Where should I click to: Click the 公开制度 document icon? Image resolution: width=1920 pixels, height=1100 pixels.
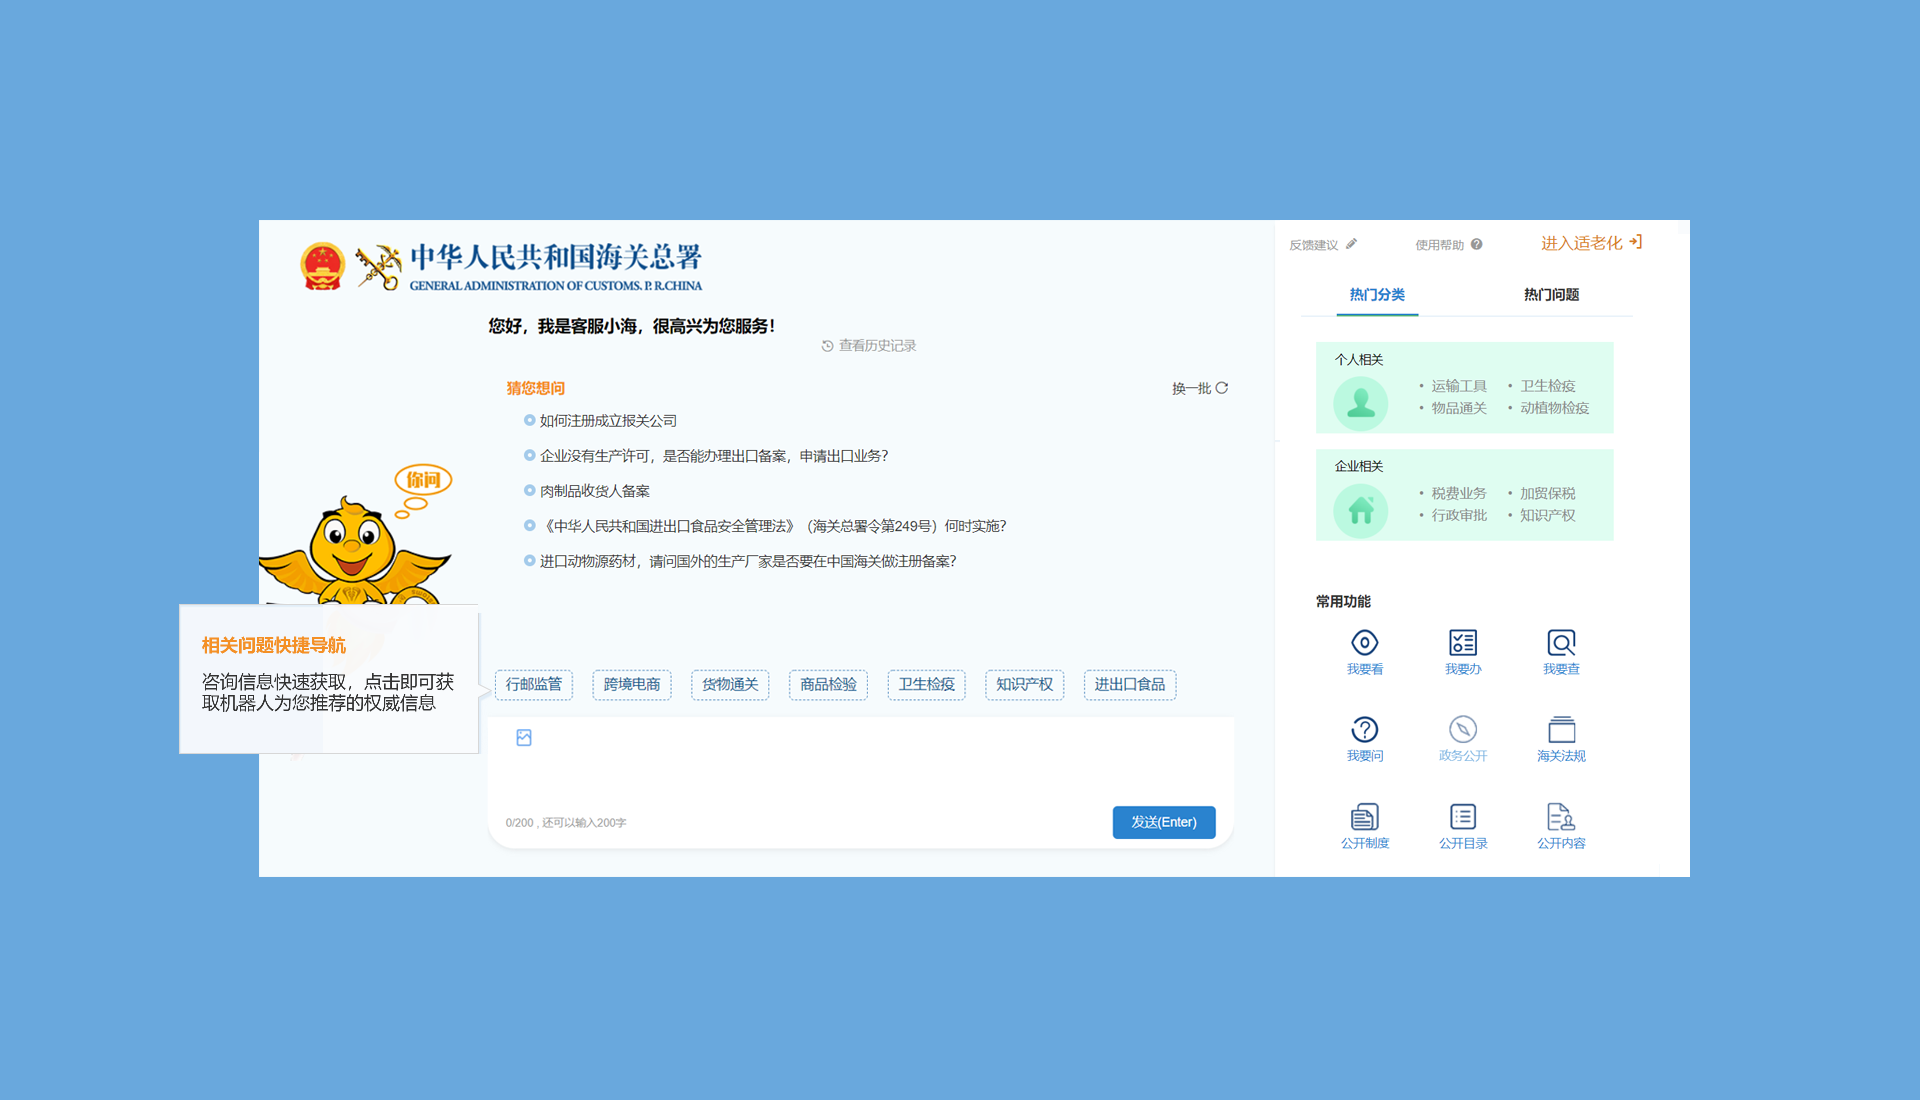(1364, 817)
